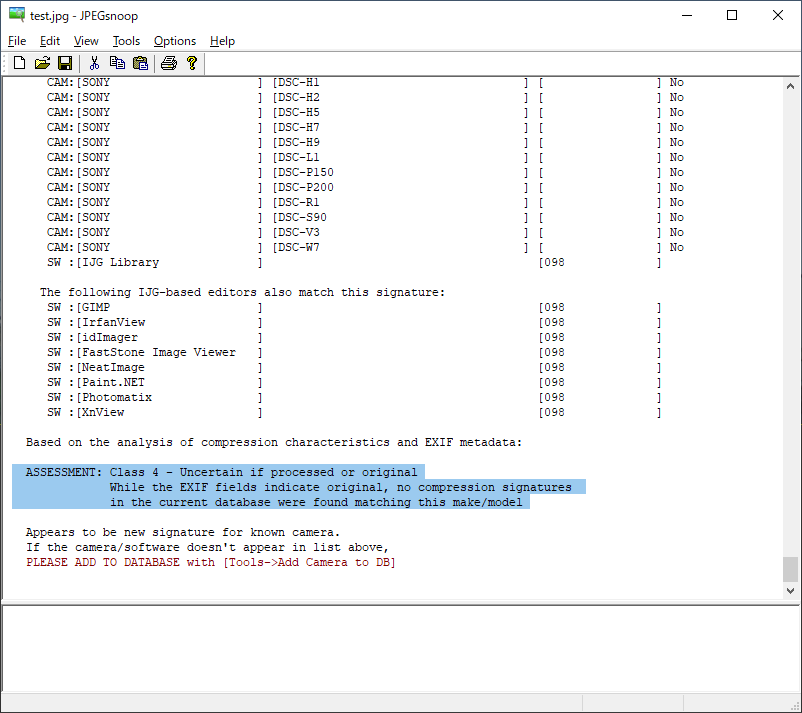Image resolution: width=802 pixels, height=713 pixels.
Task: Open About with the question mark icon
Action: coord(192,63)
